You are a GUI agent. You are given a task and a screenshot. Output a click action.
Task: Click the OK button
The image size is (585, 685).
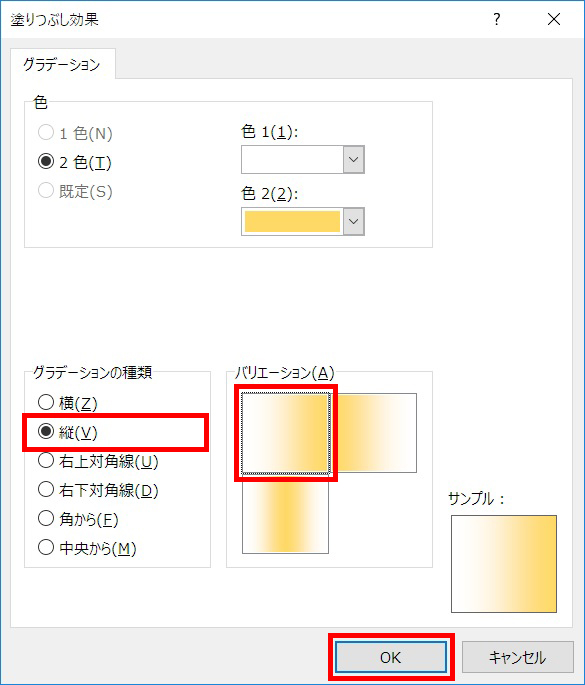pos(391,657)
